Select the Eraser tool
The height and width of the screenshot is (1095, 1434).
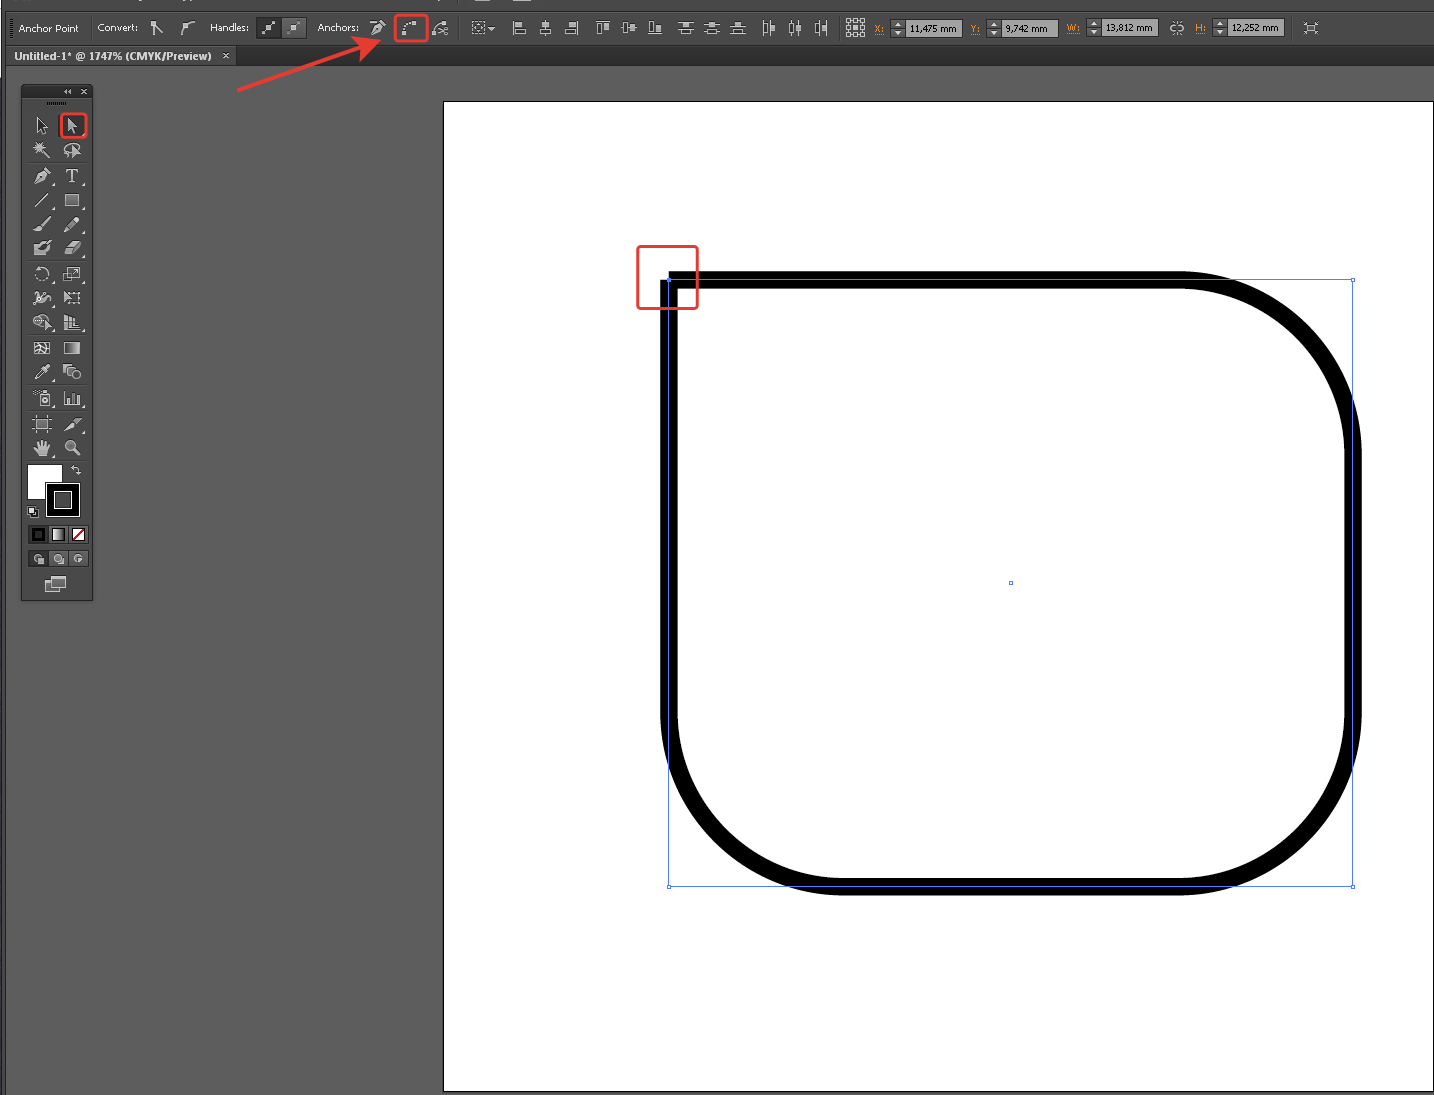coord(72,248)
